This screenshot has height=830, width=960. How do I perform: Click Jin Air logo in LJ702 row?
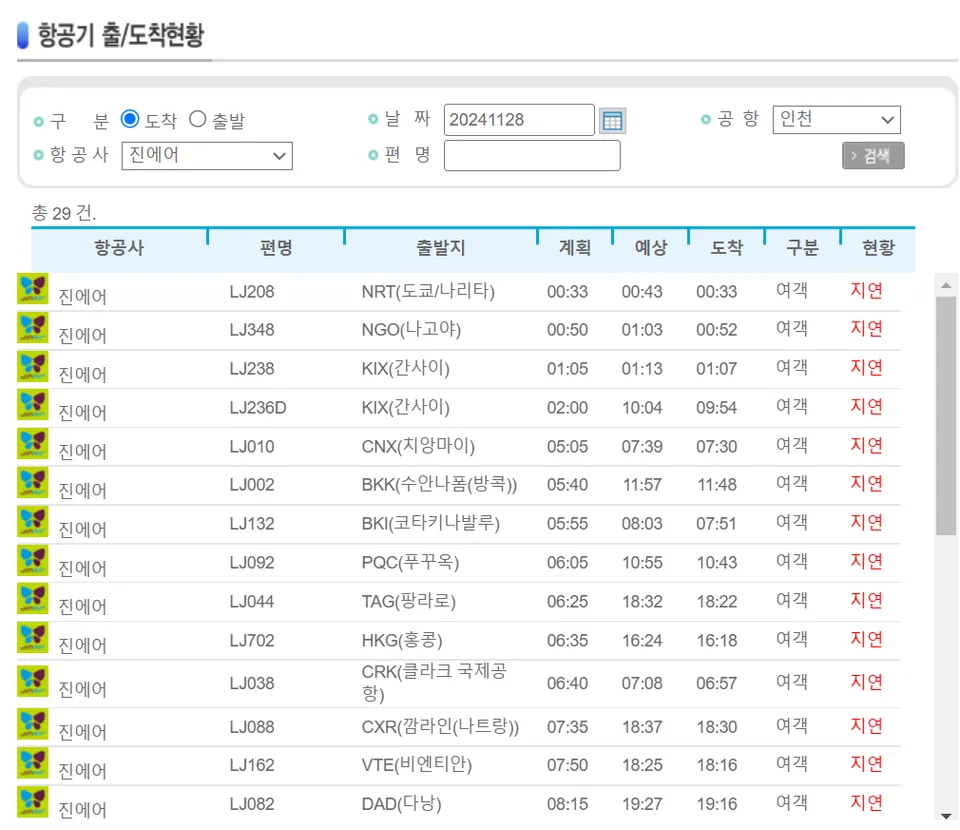[x=32, y=638]
